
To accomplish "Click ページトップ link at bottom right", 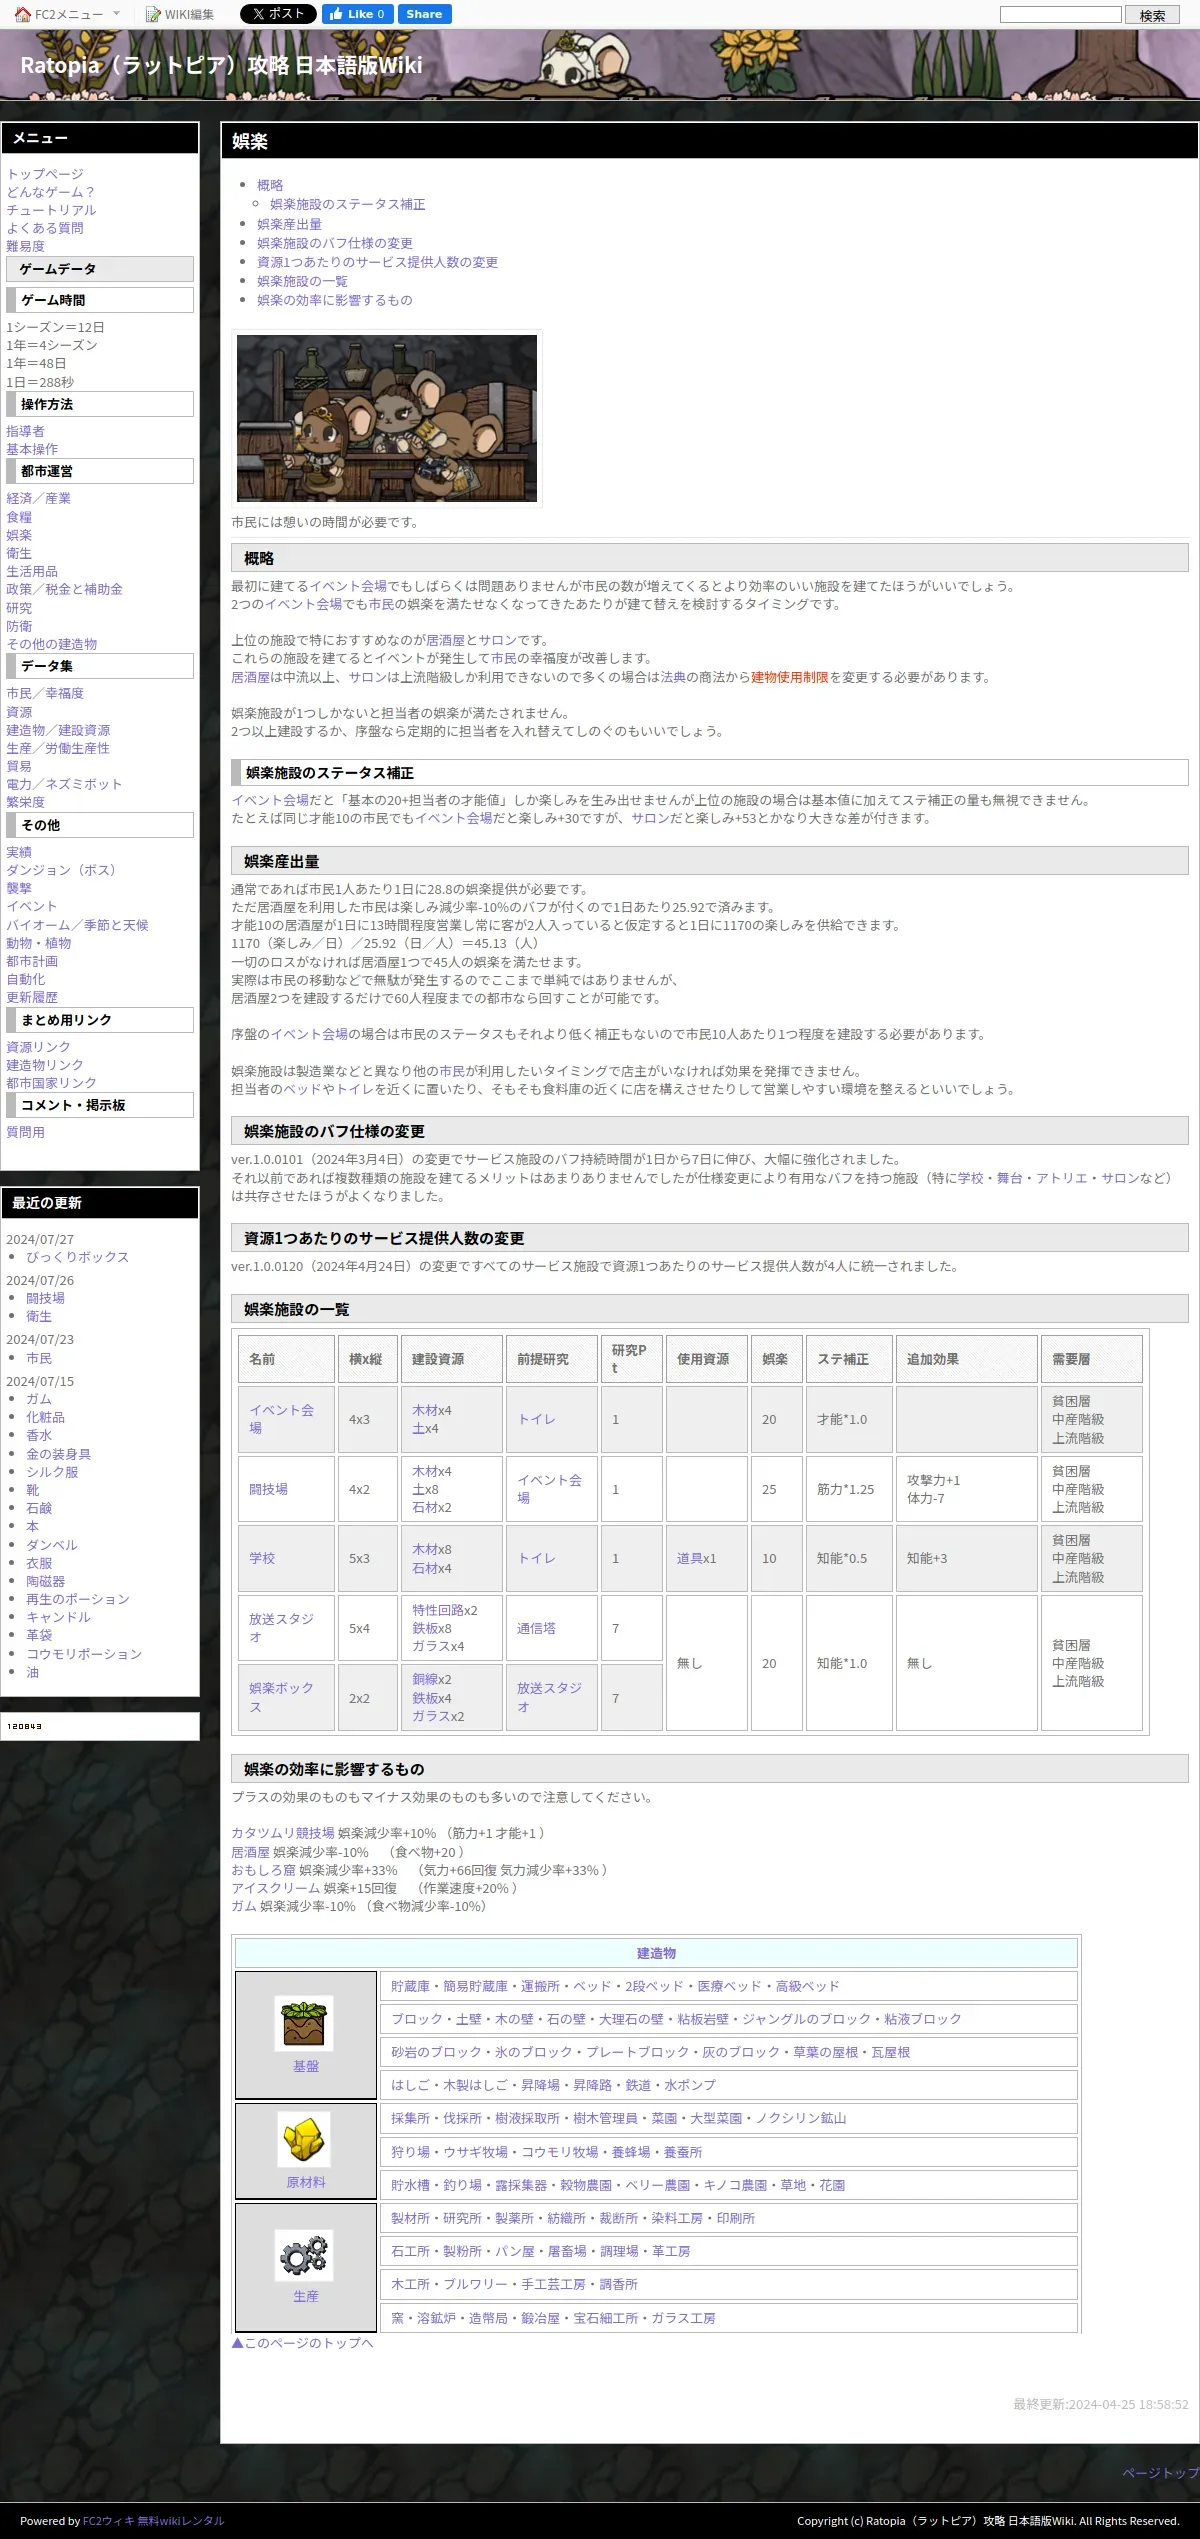I will [x=1160, y=2472].
